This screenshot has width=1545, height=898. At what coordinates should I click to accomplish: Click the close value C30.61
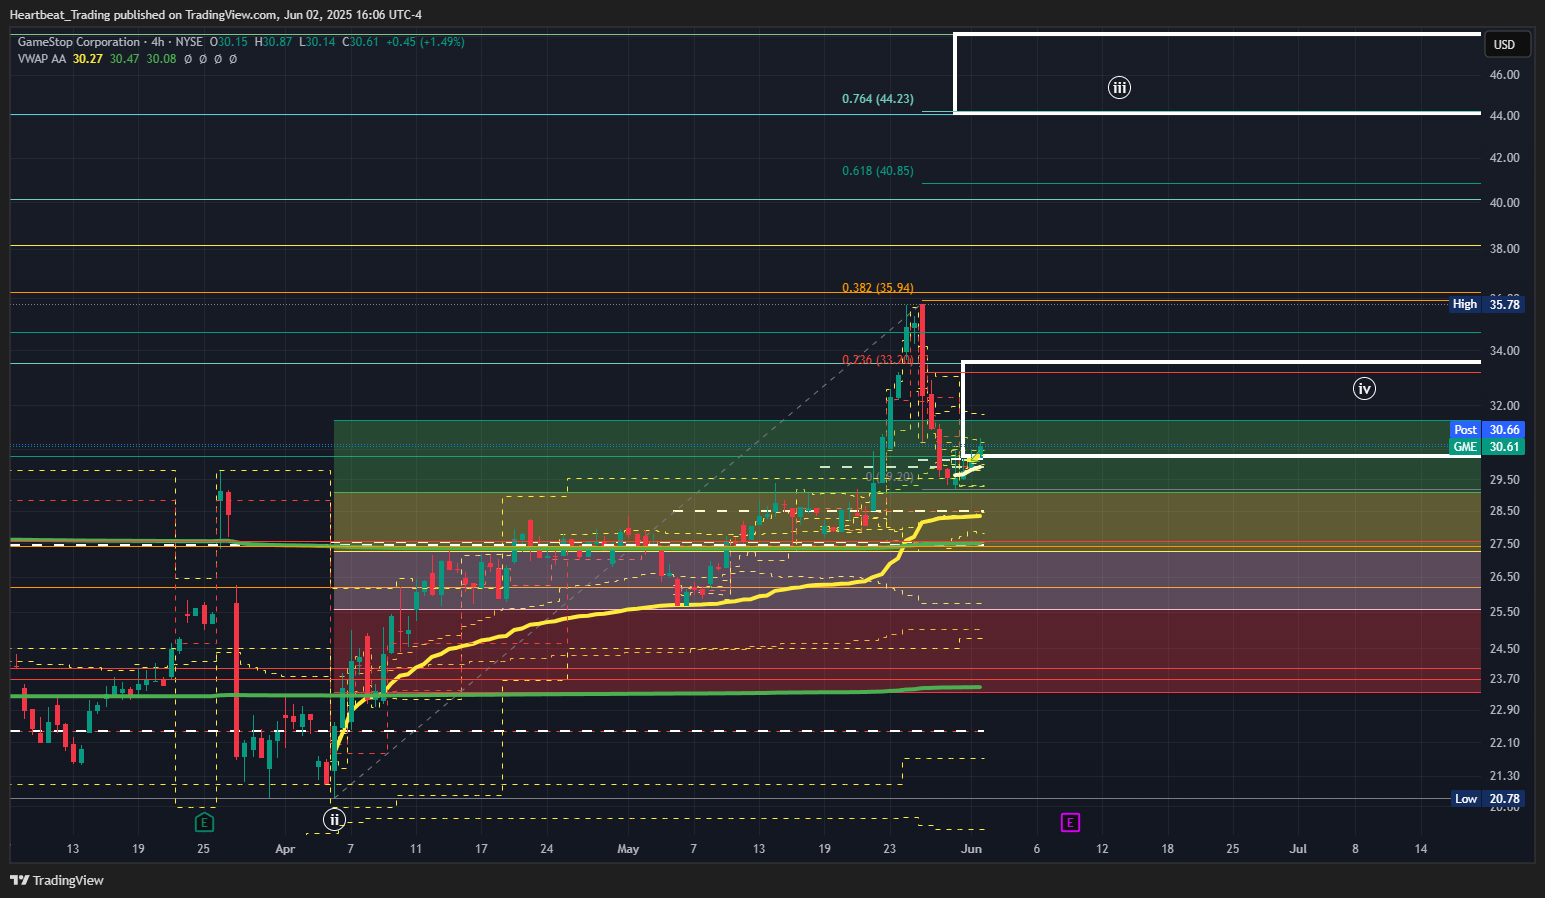pyautogui.click(x=361, y=42)
